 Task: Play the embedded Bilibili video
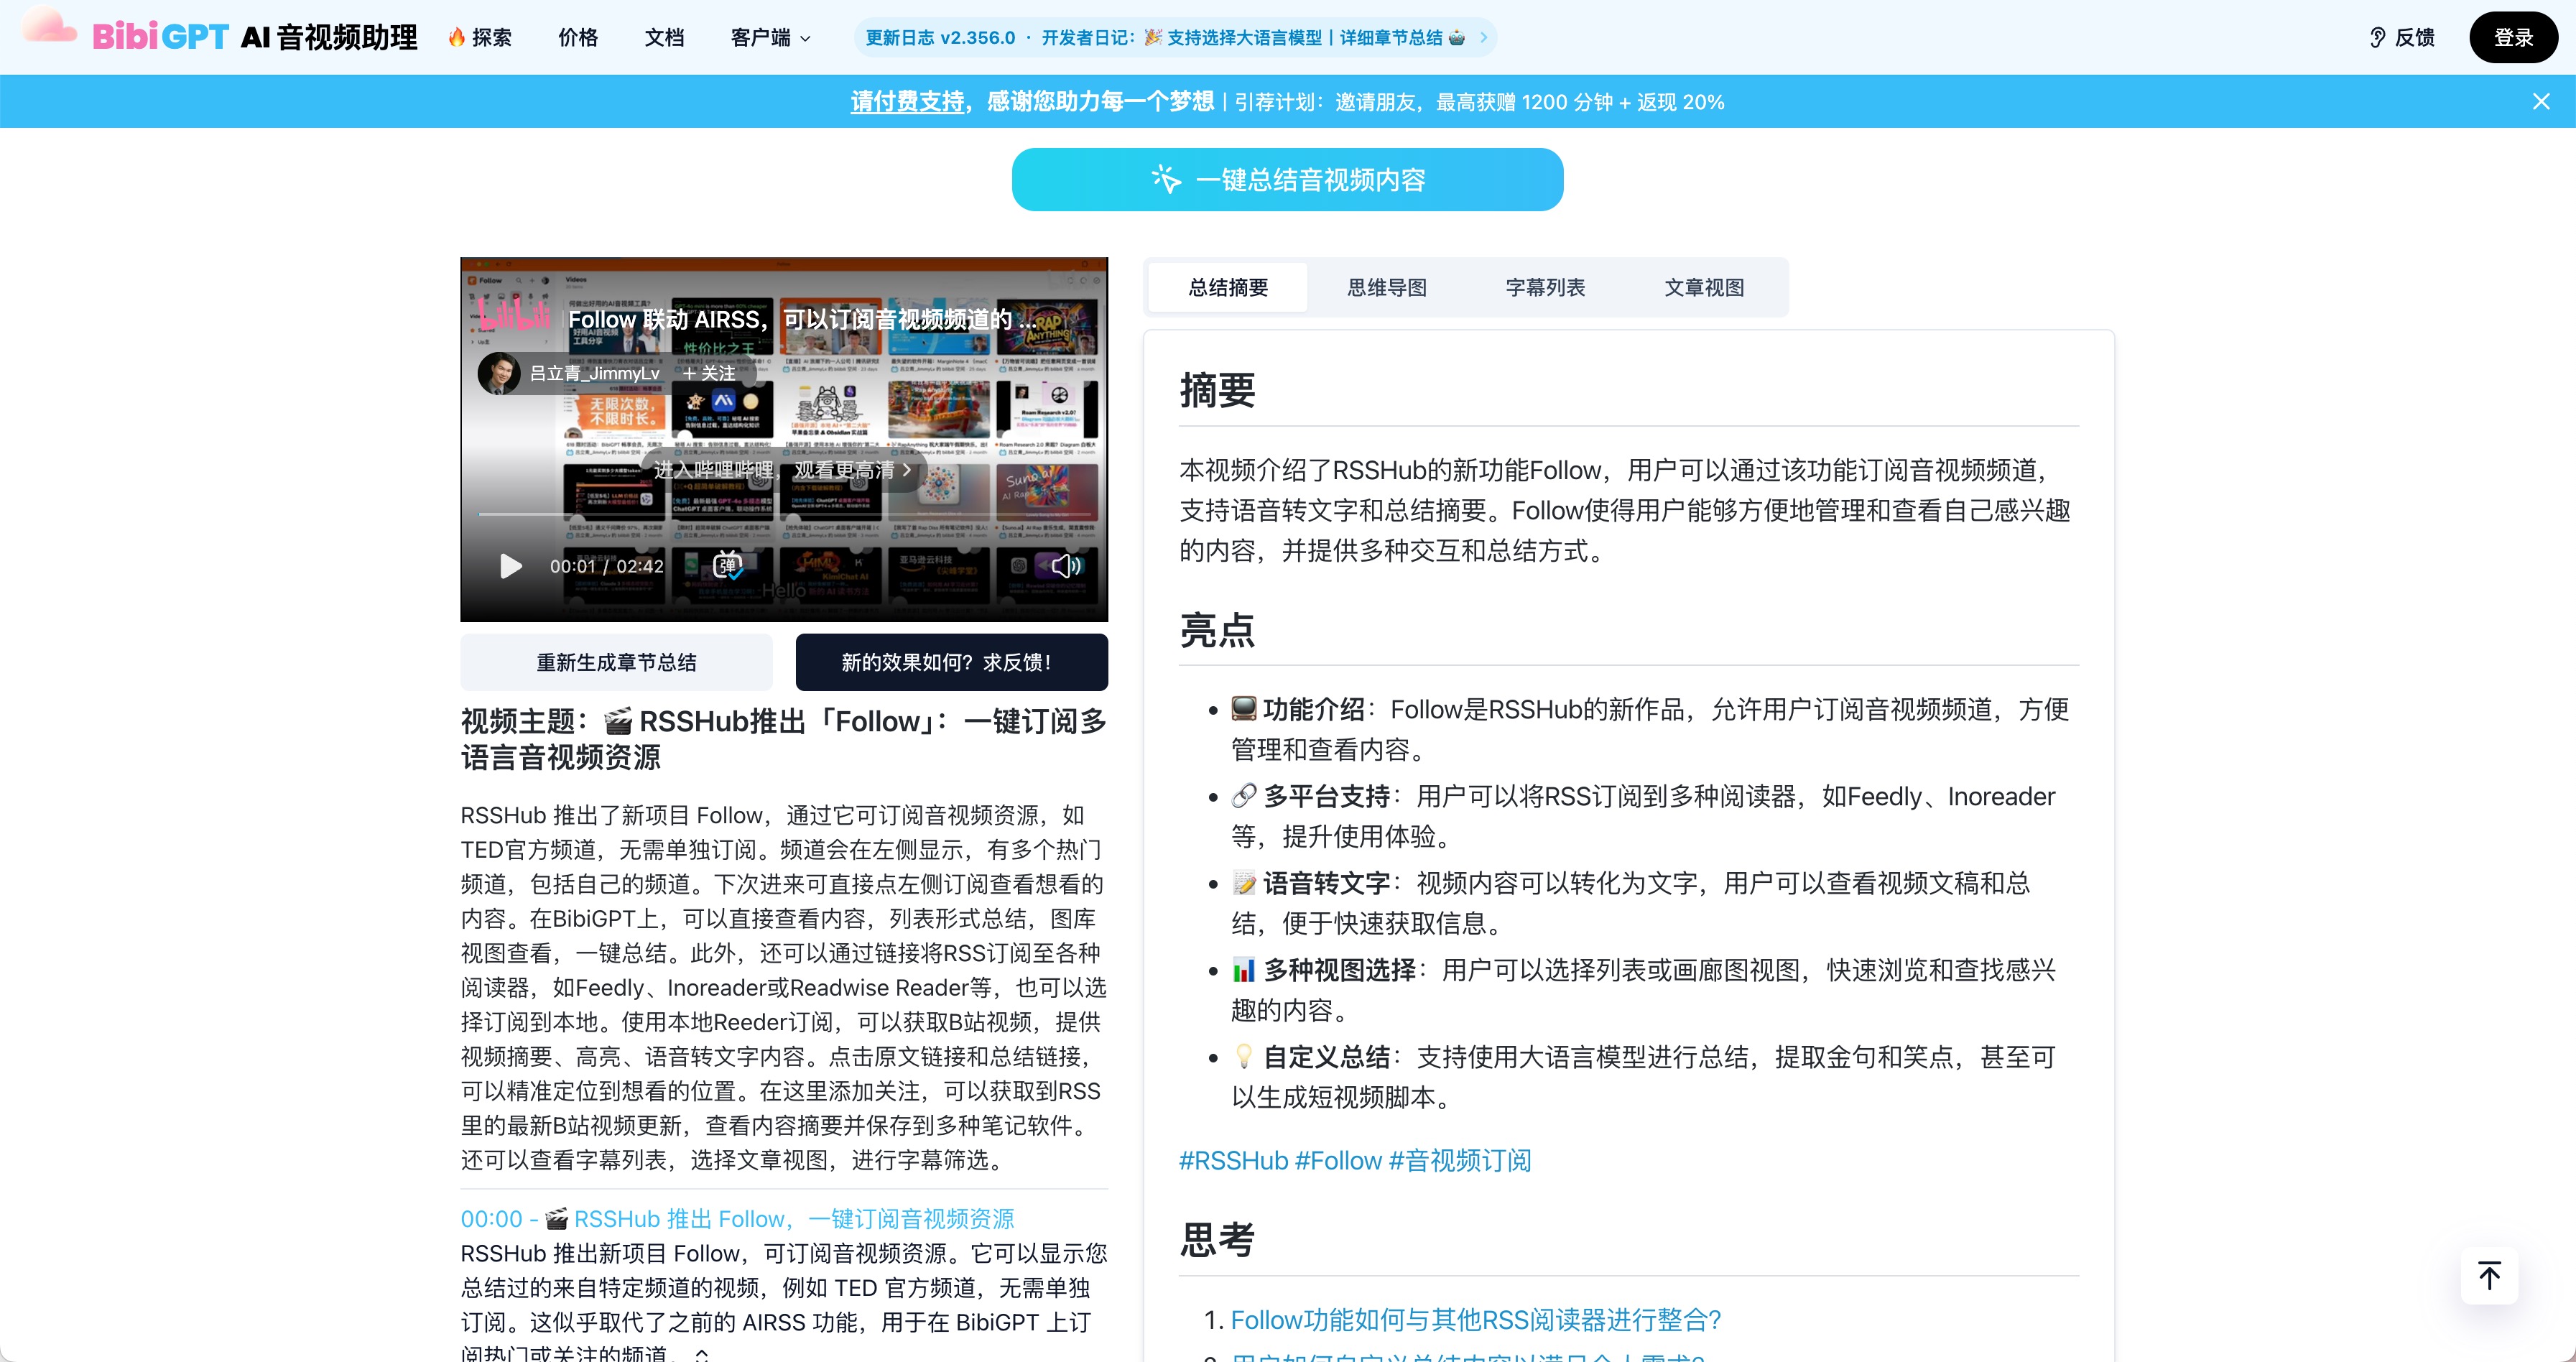pyautogui.click(x=511, y=566)
